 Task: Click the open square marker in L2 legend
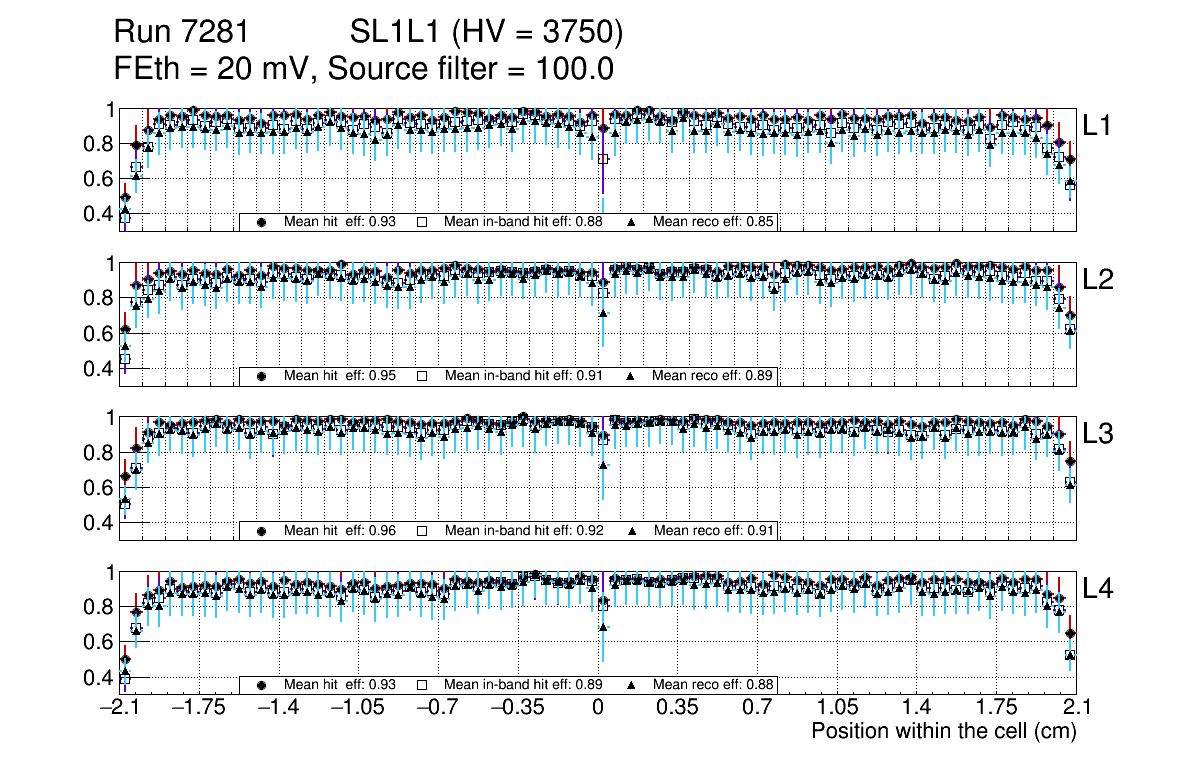point(422,376)
